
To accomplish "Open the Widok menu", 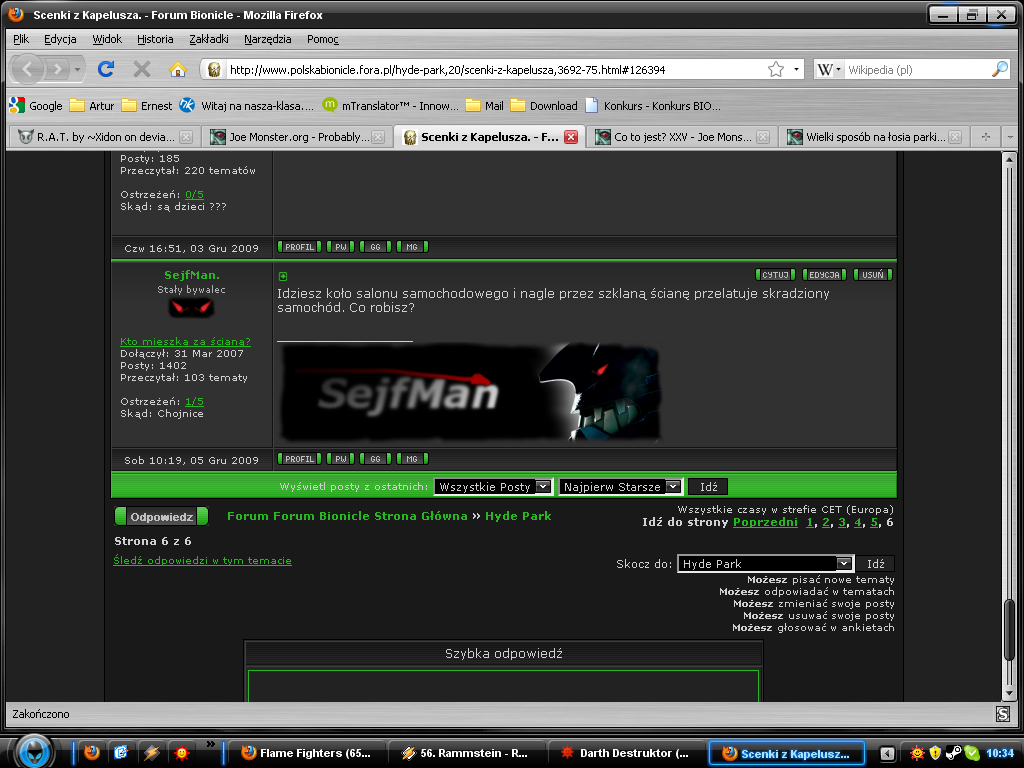I will (107, 39).
